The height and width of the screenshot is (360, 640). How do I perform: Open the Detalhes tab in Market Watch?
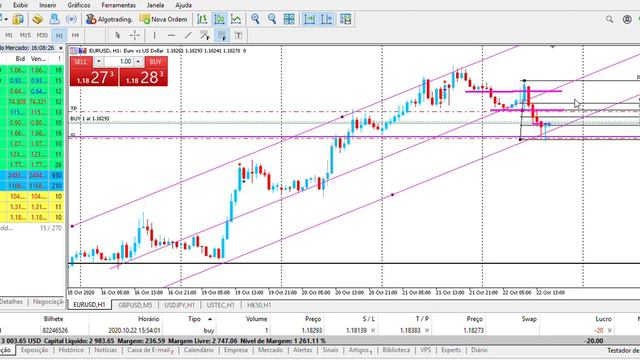tap(11, 302)
